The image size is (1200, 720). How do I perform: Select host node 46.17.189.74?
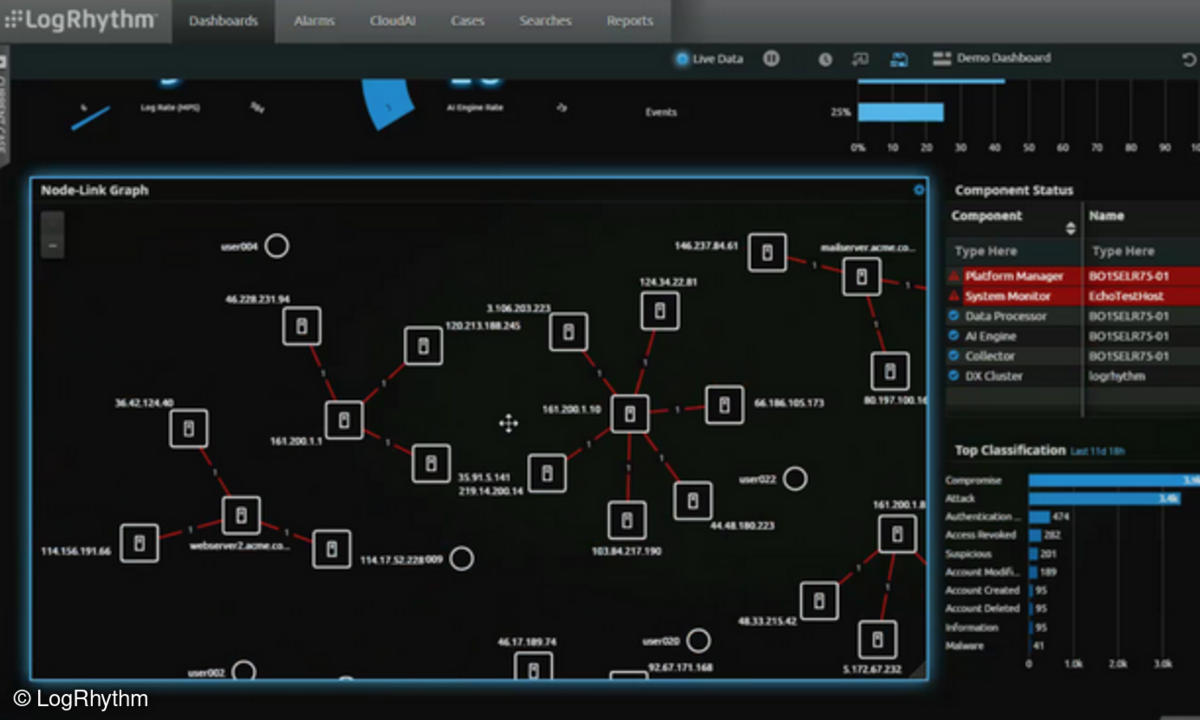click(533, 667)
